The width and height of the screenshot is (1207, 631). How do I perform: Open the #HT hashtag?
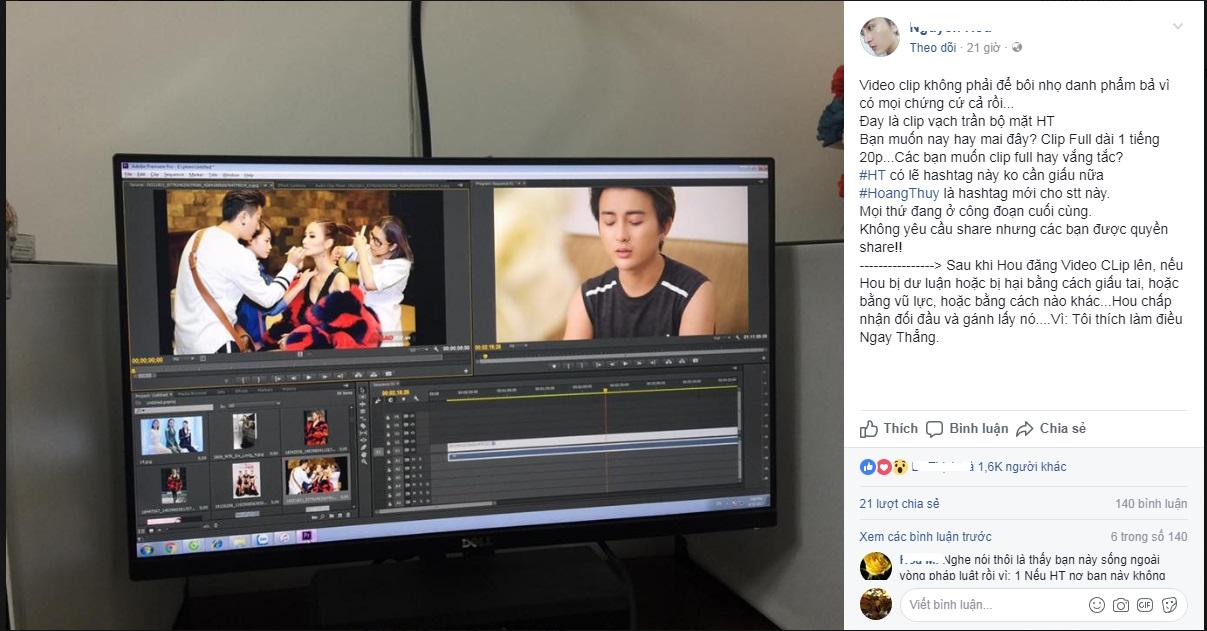point(872,175)
